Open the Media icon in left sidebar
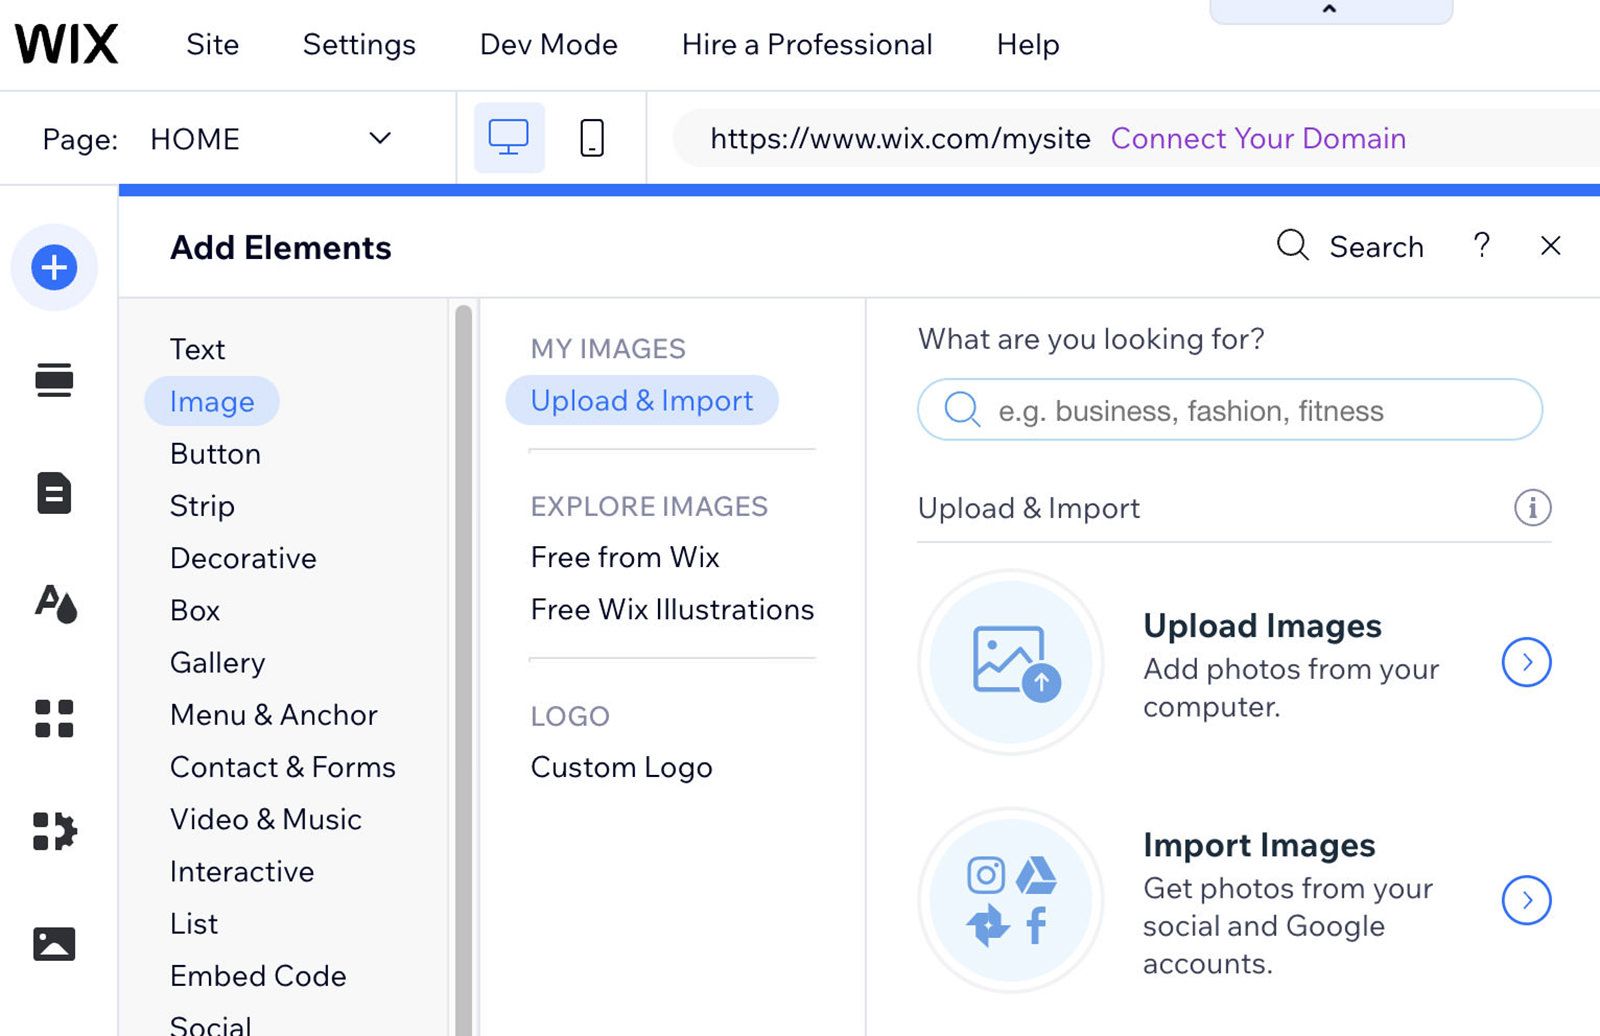This screenshot has width=1600, height=1036. pos(54,944)
